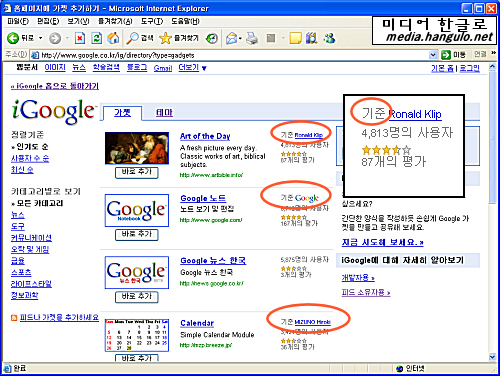Expand the 더보기 more menu
The image size is (500, 376).
click(x=193, y=68)
